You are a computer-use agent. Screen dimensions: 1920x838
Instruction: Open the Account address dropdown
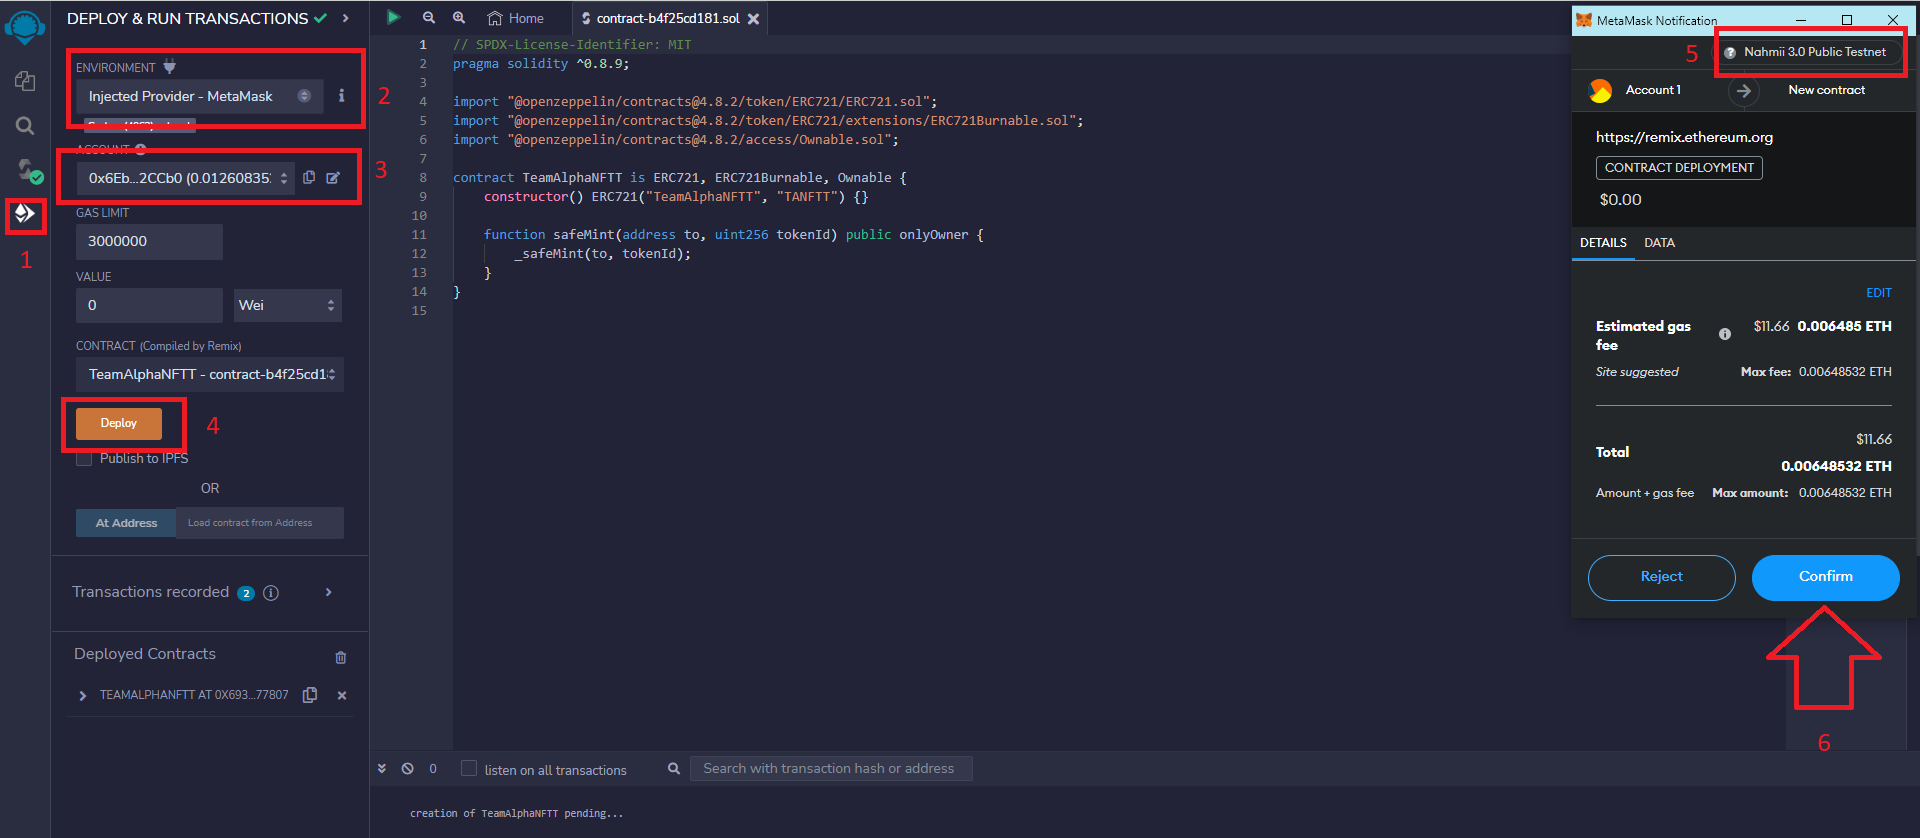point(185,178)
